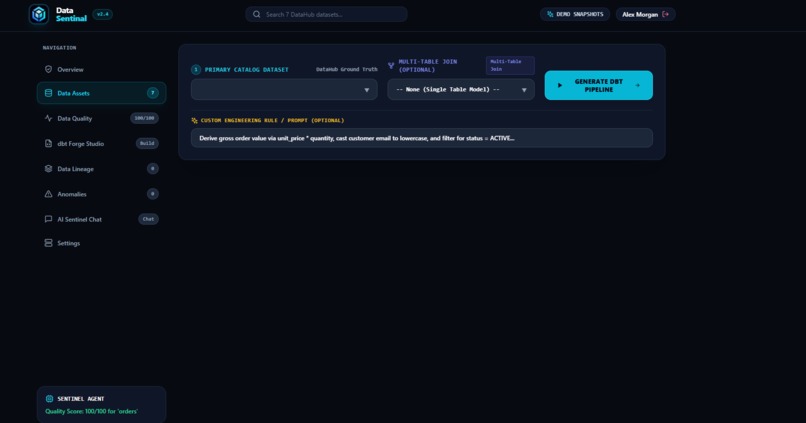This screenshot has width=806, height=423.
Task: Click the custom engineering rule sparkle icon
Action: (x=194, y=120)
